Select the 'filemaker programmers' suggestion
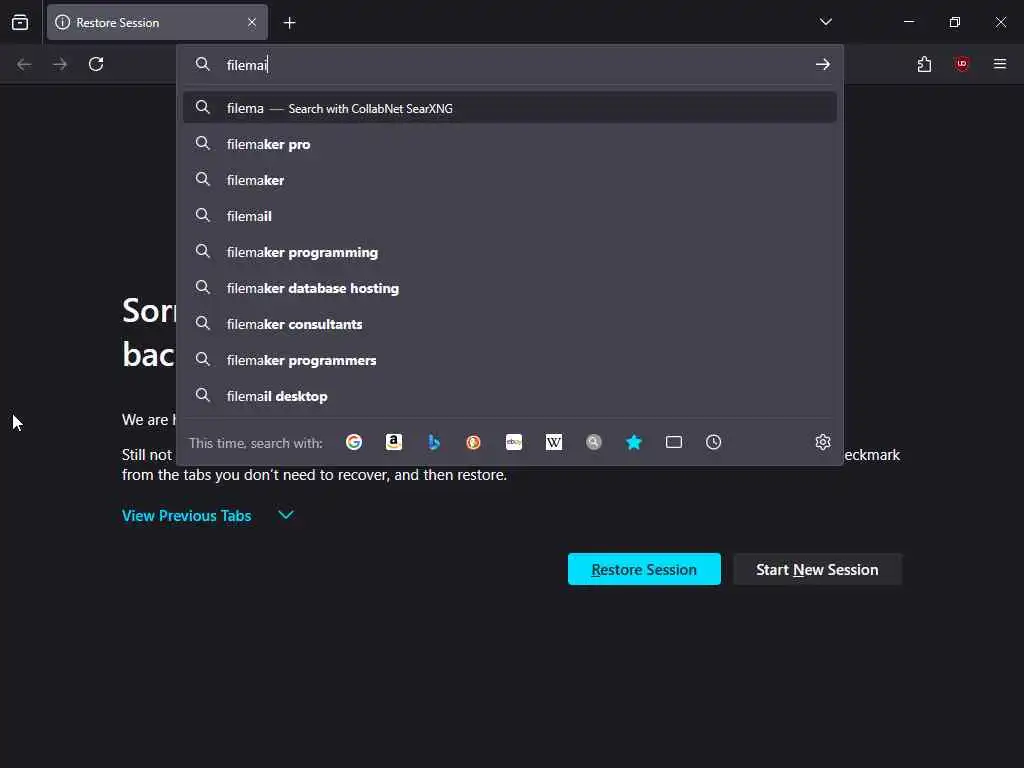This screenshot has width=1024, height=768. [509, 360]
